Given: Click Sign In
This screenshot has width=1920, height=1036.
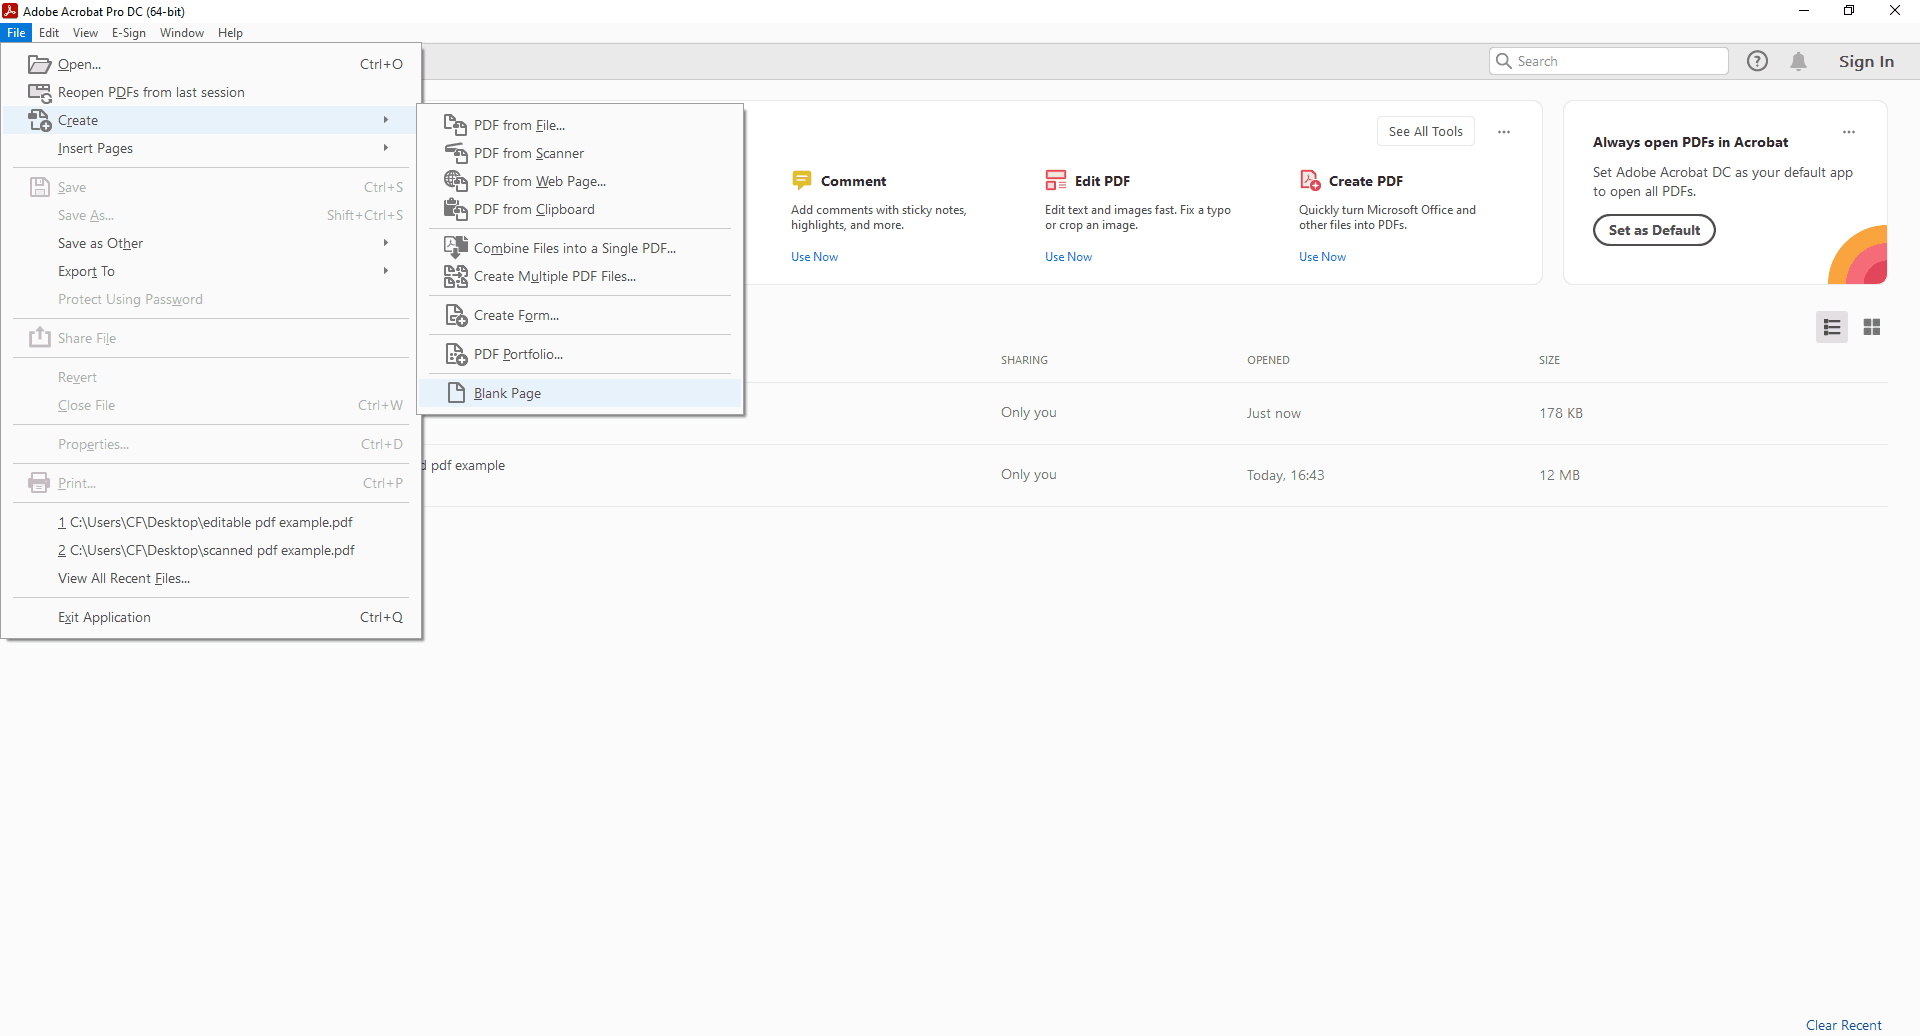Looking at the screenshot, I should click(1866, 61).
